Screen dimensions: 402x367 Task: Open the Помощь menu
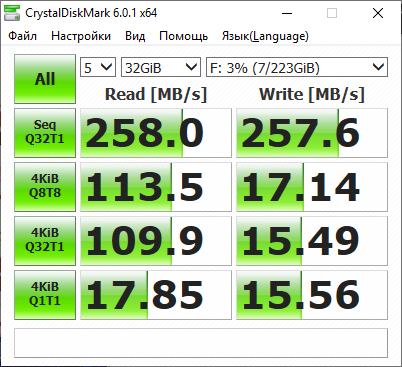pos(184,36)
